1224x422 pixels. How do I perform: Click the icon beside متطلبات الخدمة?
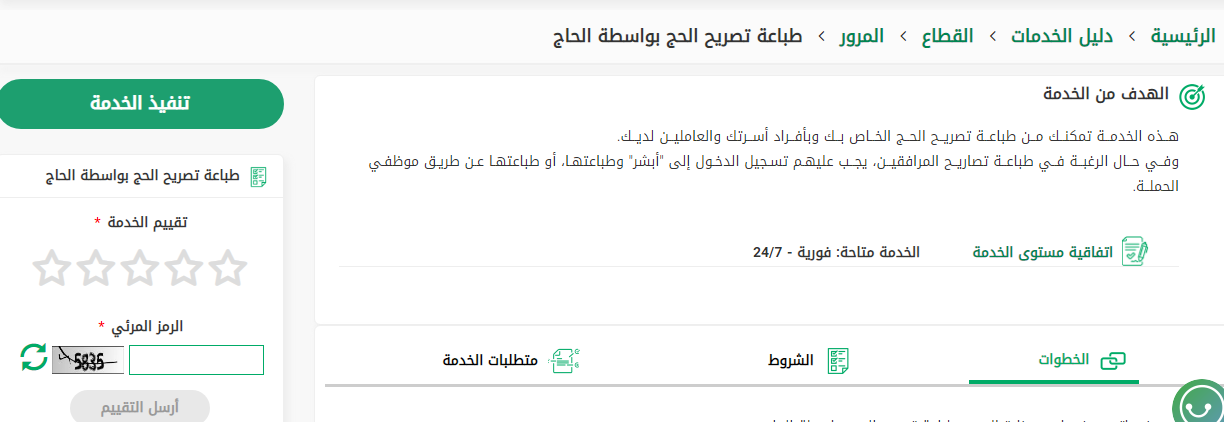point(567,360)
